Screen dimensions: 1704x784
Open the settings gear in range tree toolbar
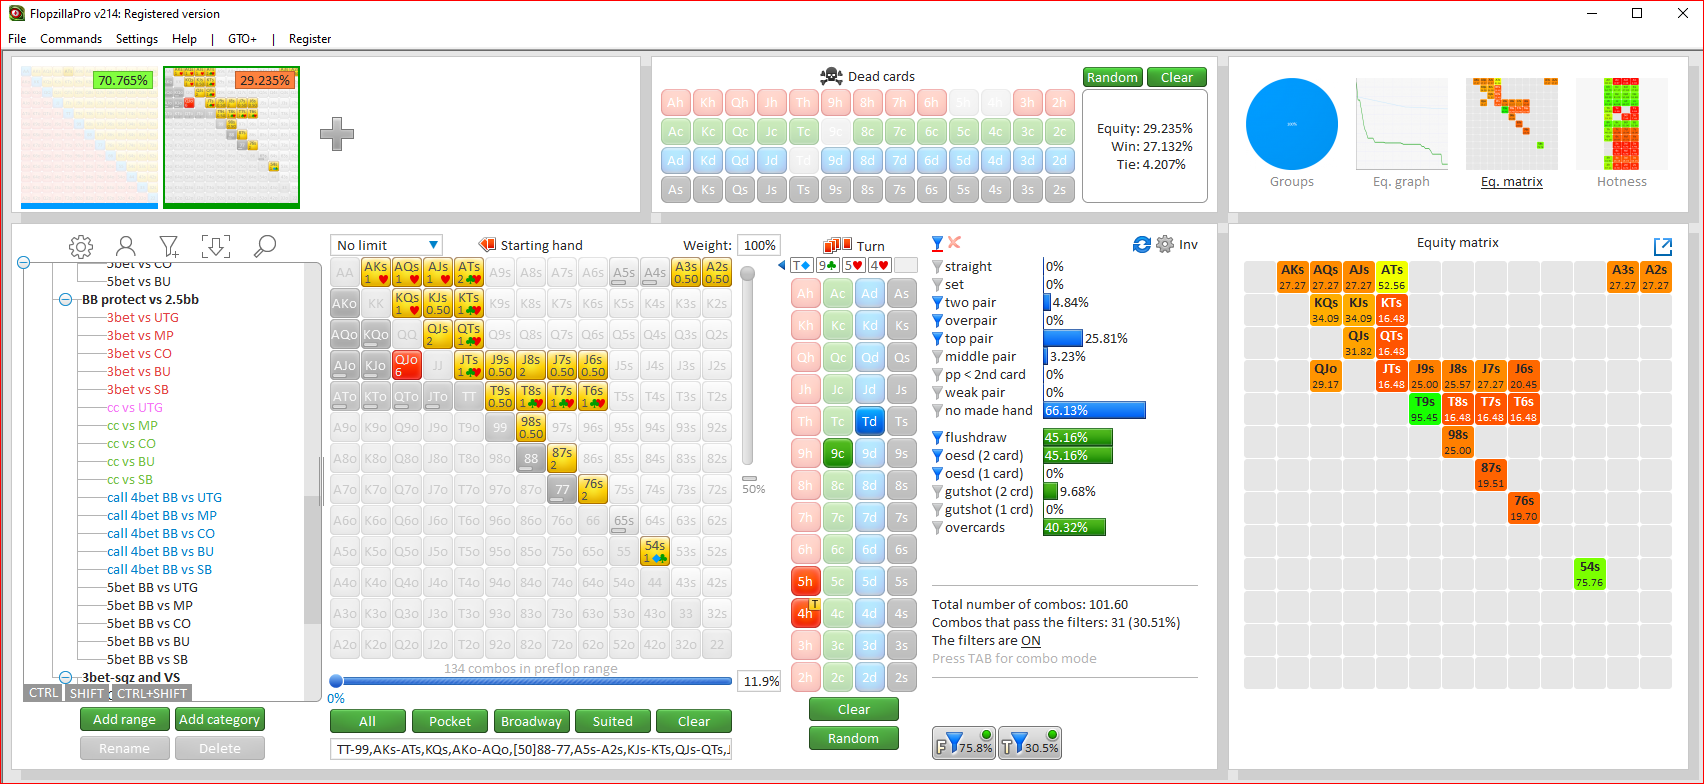coord(81,246)
